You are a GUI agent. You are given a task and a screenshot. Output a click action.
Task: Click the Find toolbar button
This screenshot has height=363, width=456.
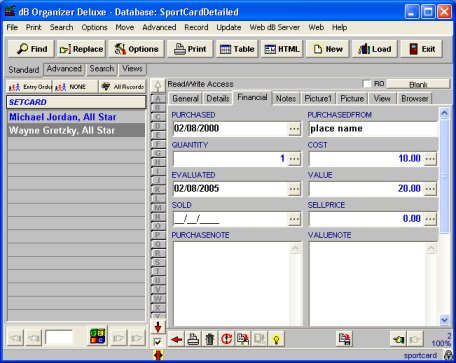[x=31, y=49]
